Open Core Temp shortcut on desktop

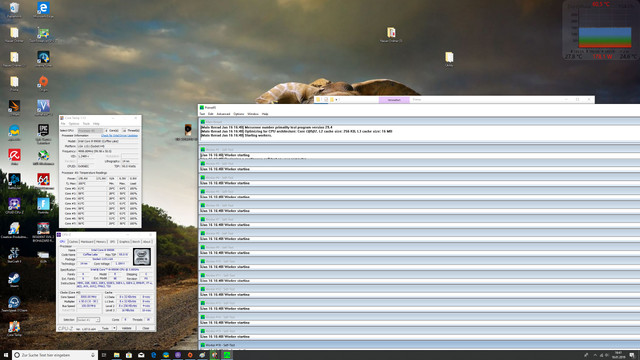pyautogui.click(x=14, y=329)
